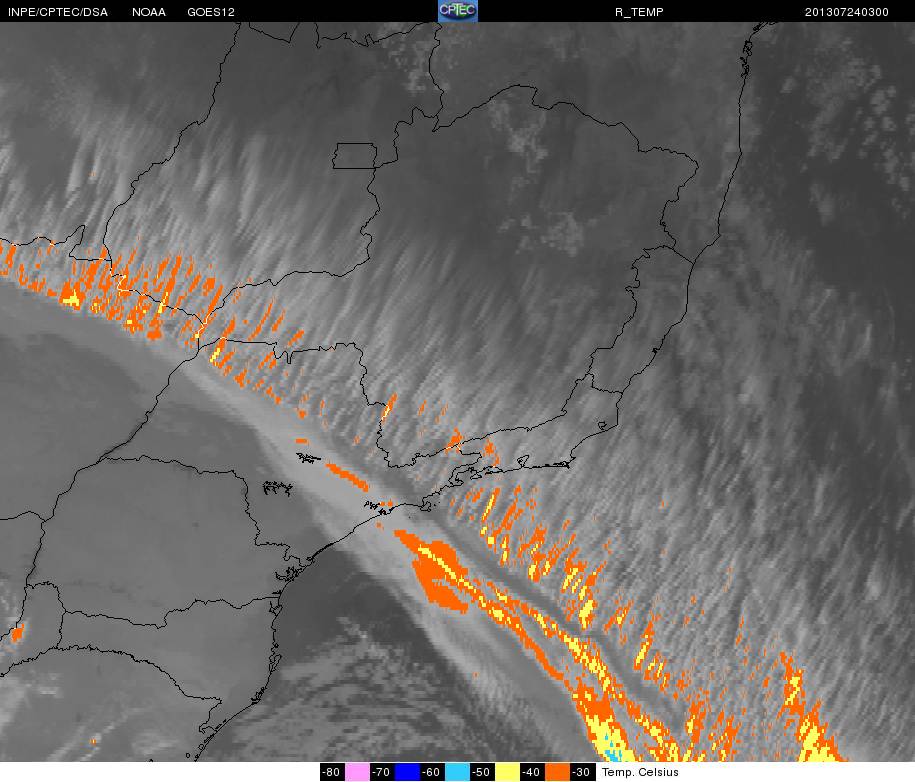Select the NOAA label in the header

point(149,12)
